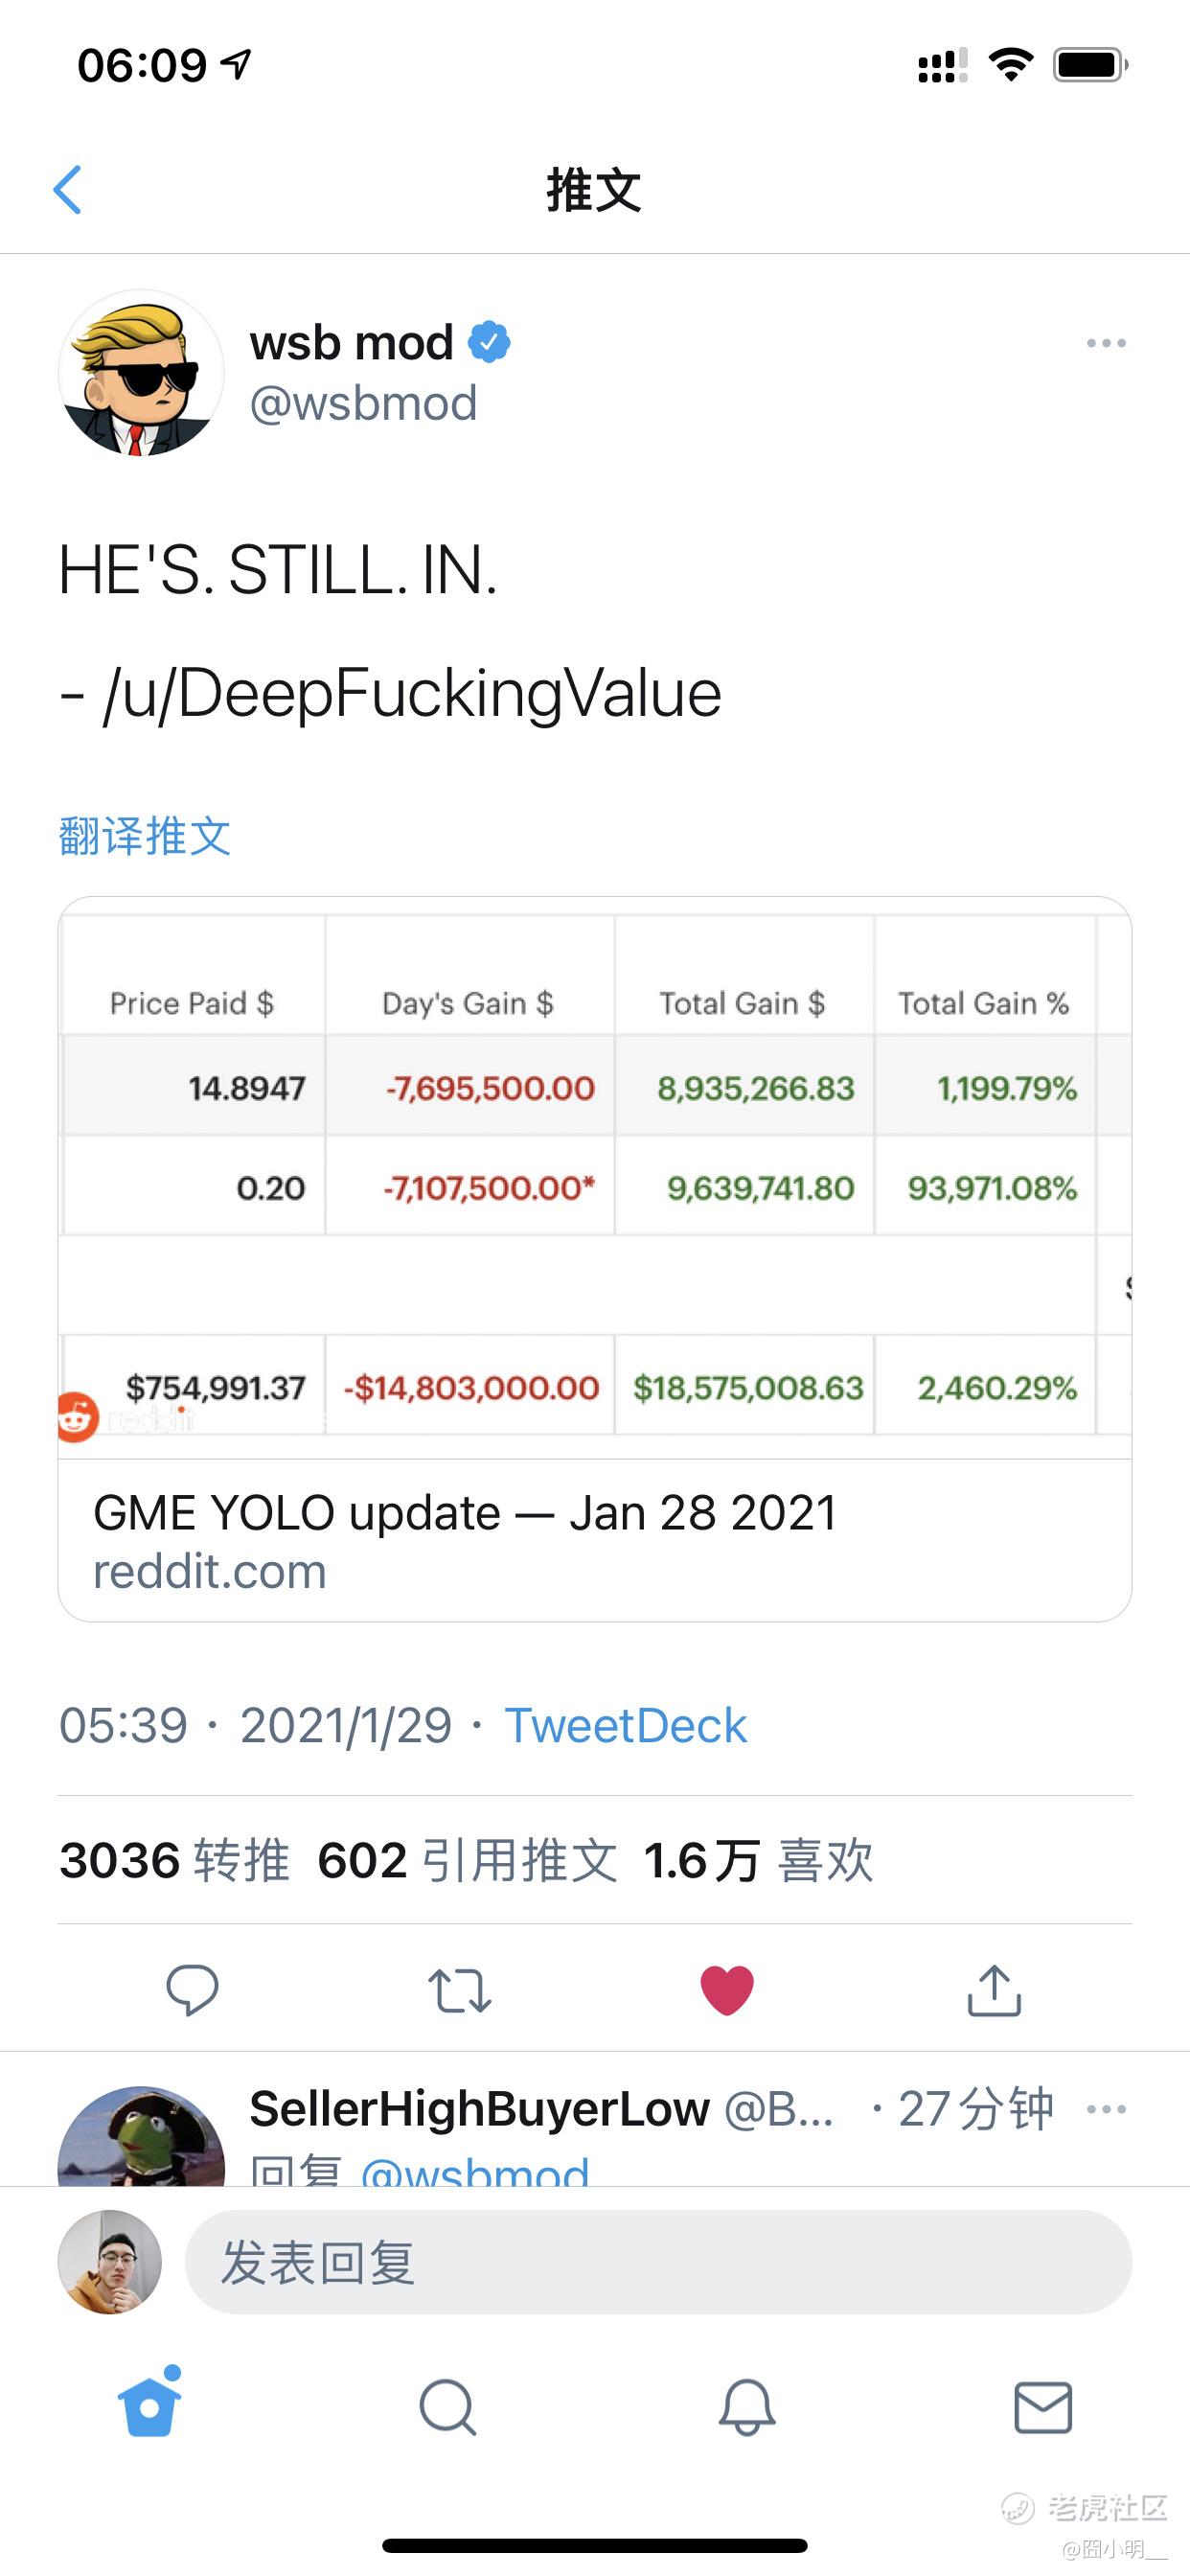Viewport: 1190px width, 2576px height.
Task: Tap the back arrow icon
Action: click(67, 190)
